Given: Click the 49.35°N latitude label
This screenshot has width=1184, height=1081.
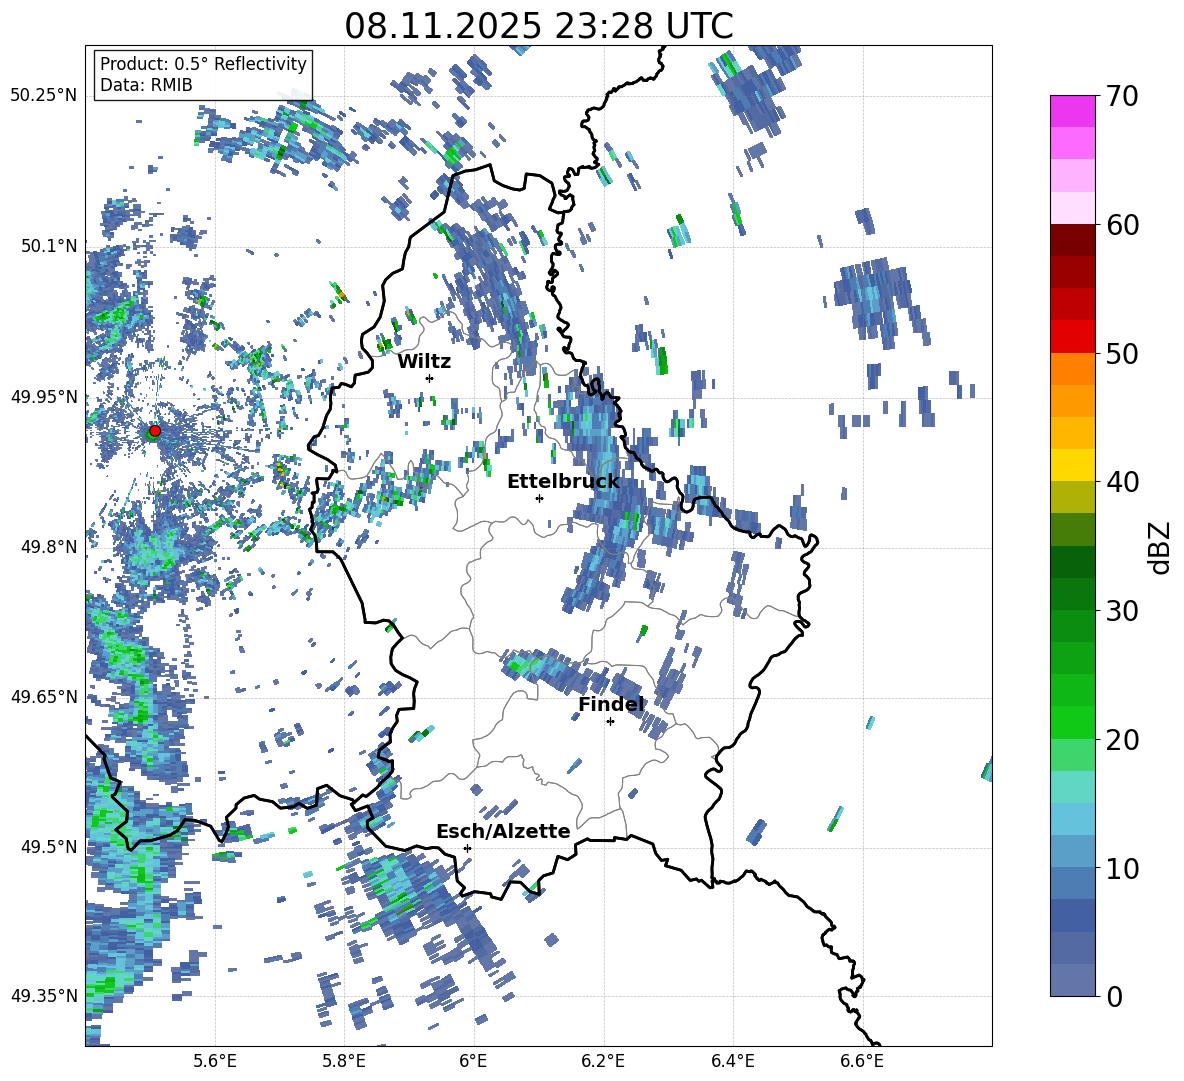Looking at the screenshot, I should (44, 996).
